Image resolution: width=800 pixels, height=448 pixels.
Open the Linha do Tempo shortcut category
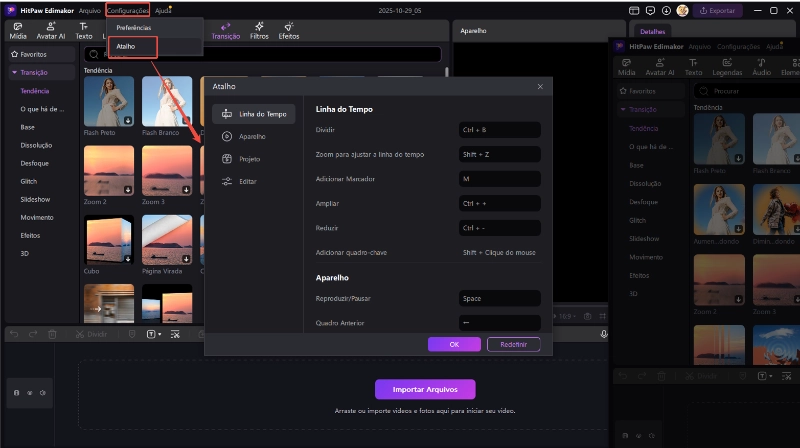click(254, 114)
